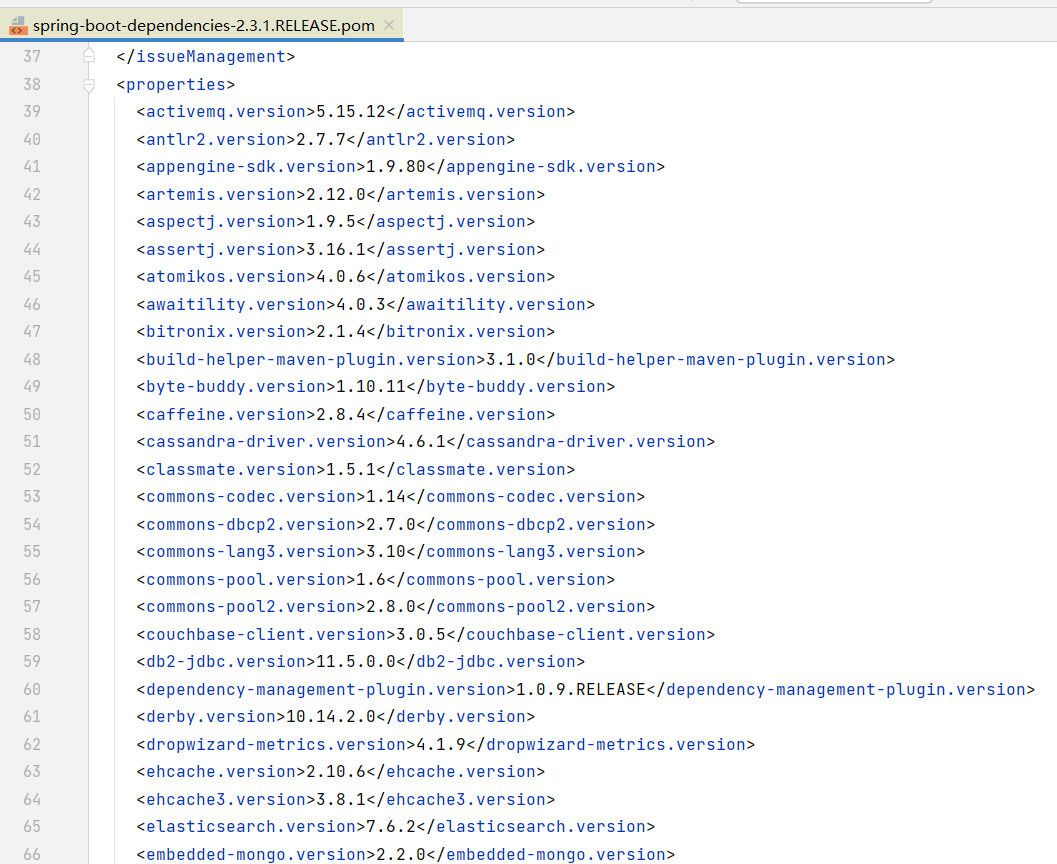Click the issueManagement closing fold marker
The width and height of the screenshot is (1057, 864).
click(88, 56)
